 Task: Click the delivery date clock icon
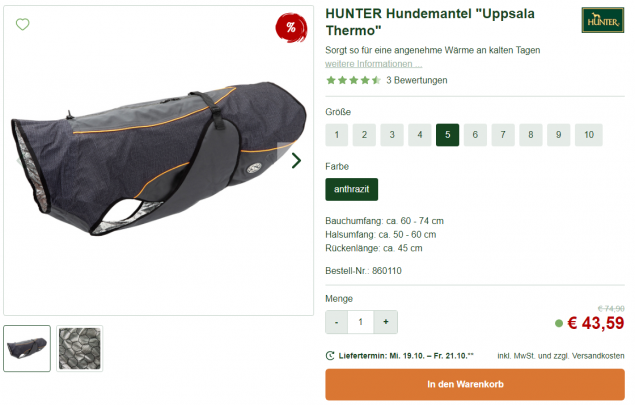(x=330, y=356)
